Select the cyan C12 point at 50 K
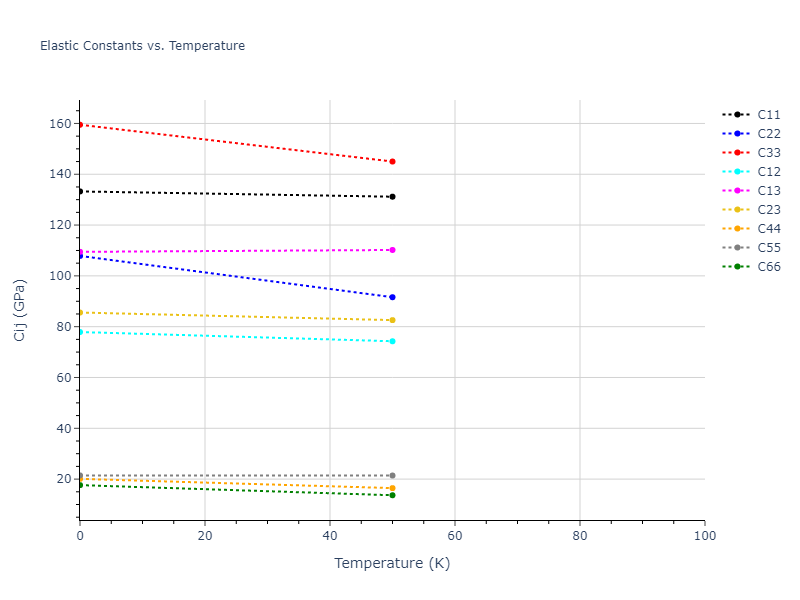 (392, 341)
